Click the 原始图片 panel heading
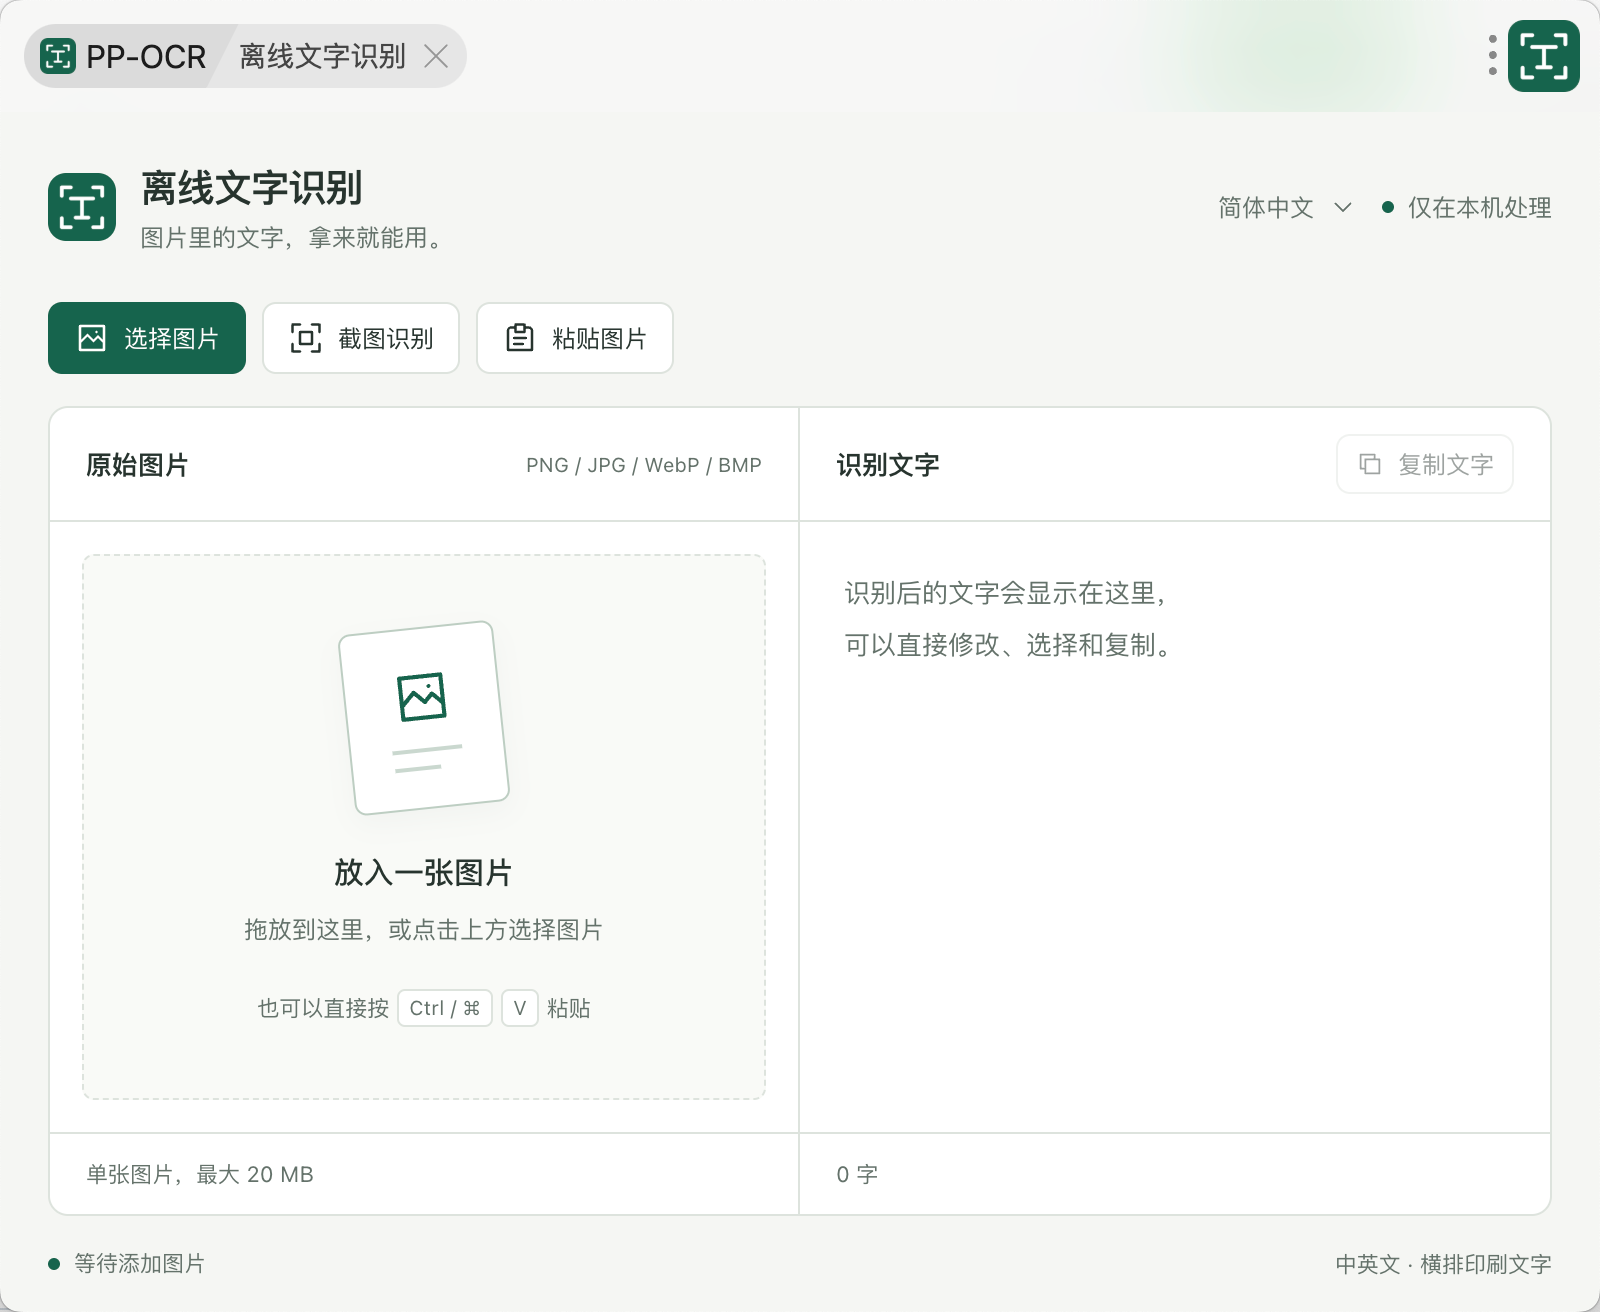This screenshot has width=1600, height=1312. 137,465
